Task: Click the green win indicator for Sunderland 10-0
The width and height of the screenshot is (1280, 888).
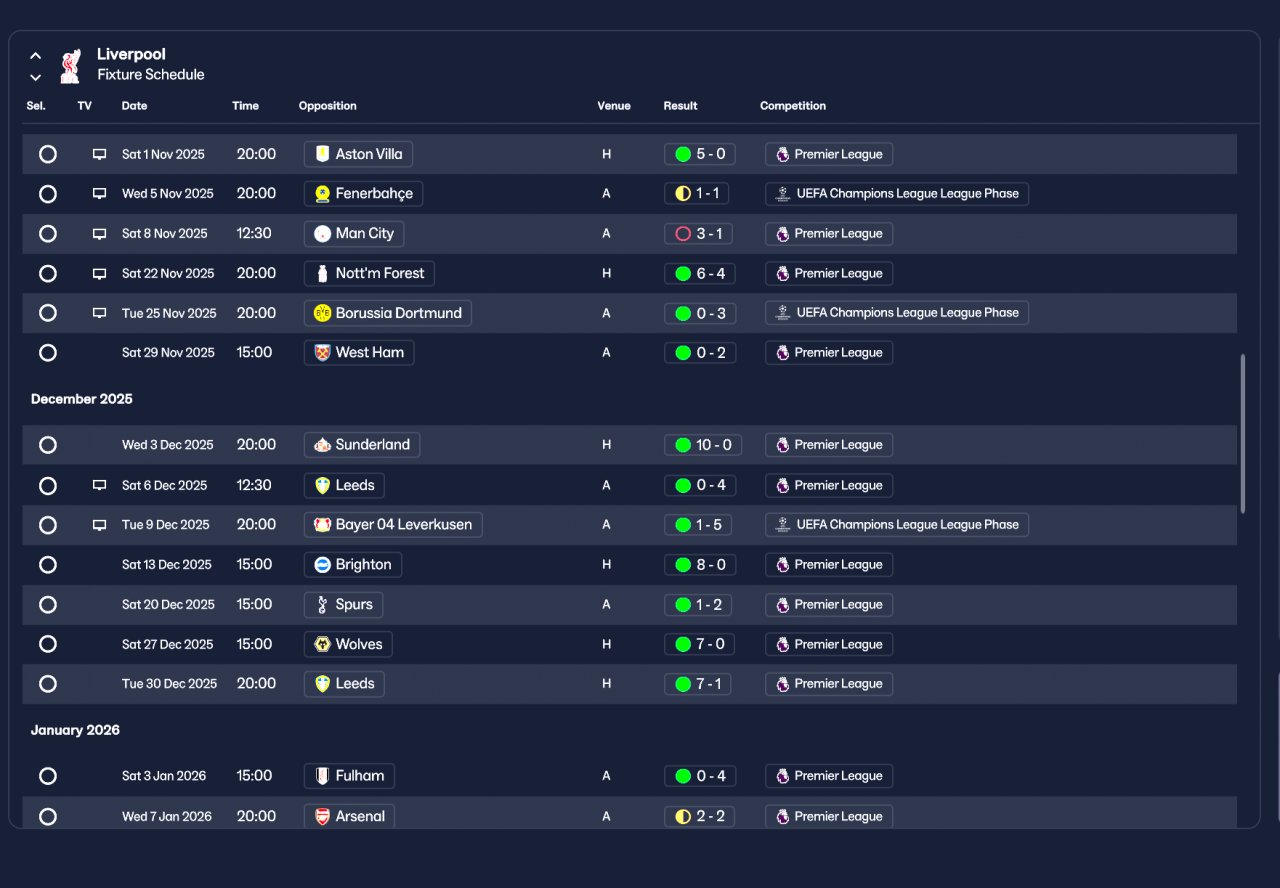Action: coord(683,445)
